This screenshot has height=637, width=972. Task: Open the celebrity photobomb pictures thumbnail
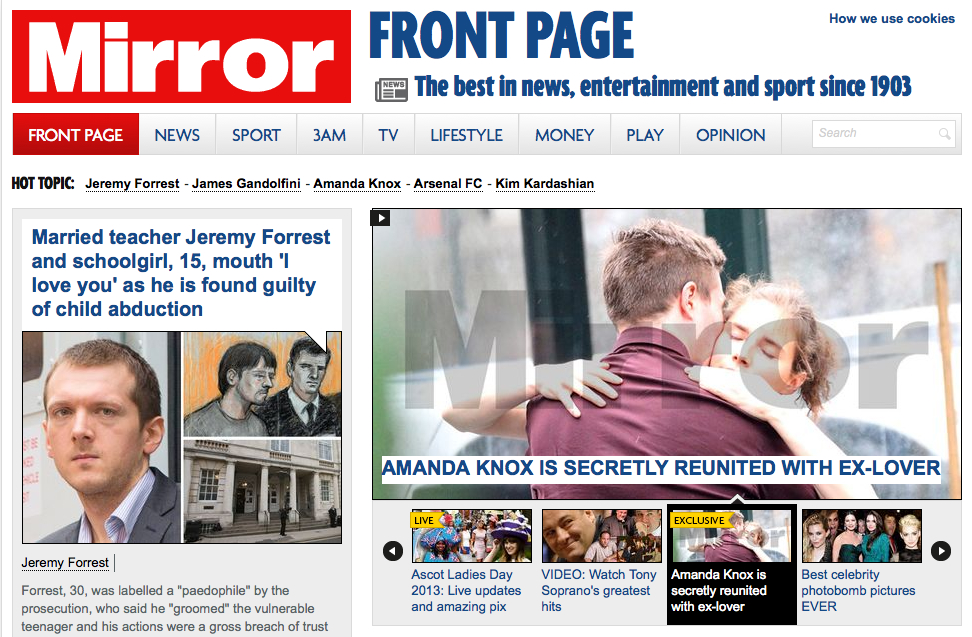pyautogui.click(x=862, y=536)
